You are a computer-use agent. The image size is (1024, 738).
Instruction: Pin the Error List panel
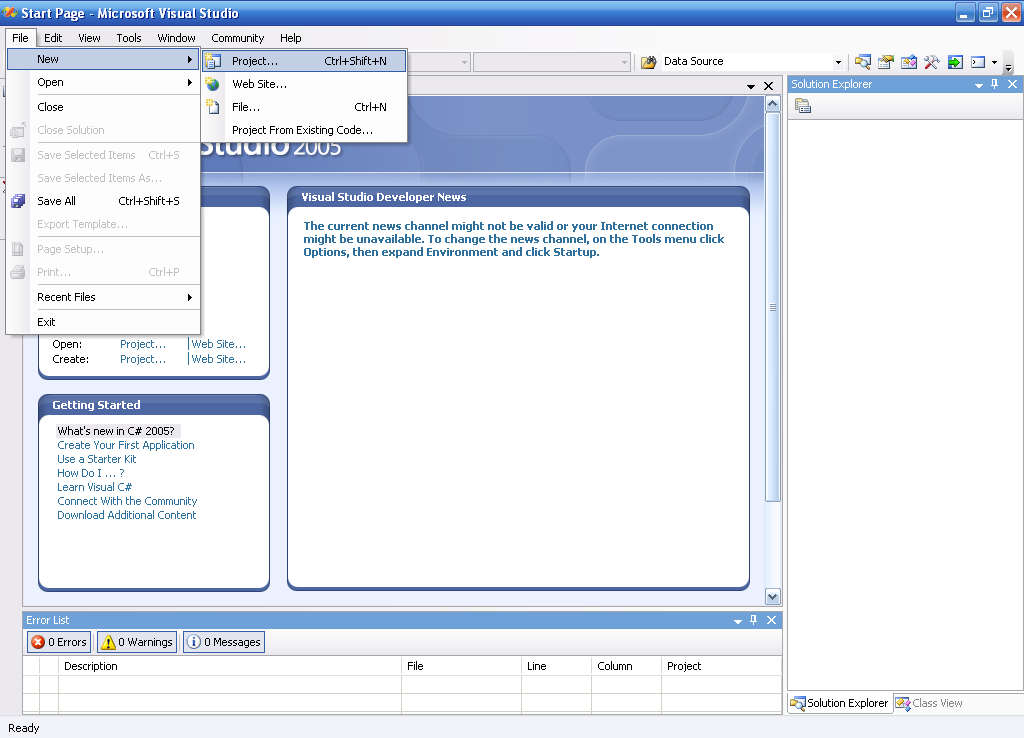(753, 620)
